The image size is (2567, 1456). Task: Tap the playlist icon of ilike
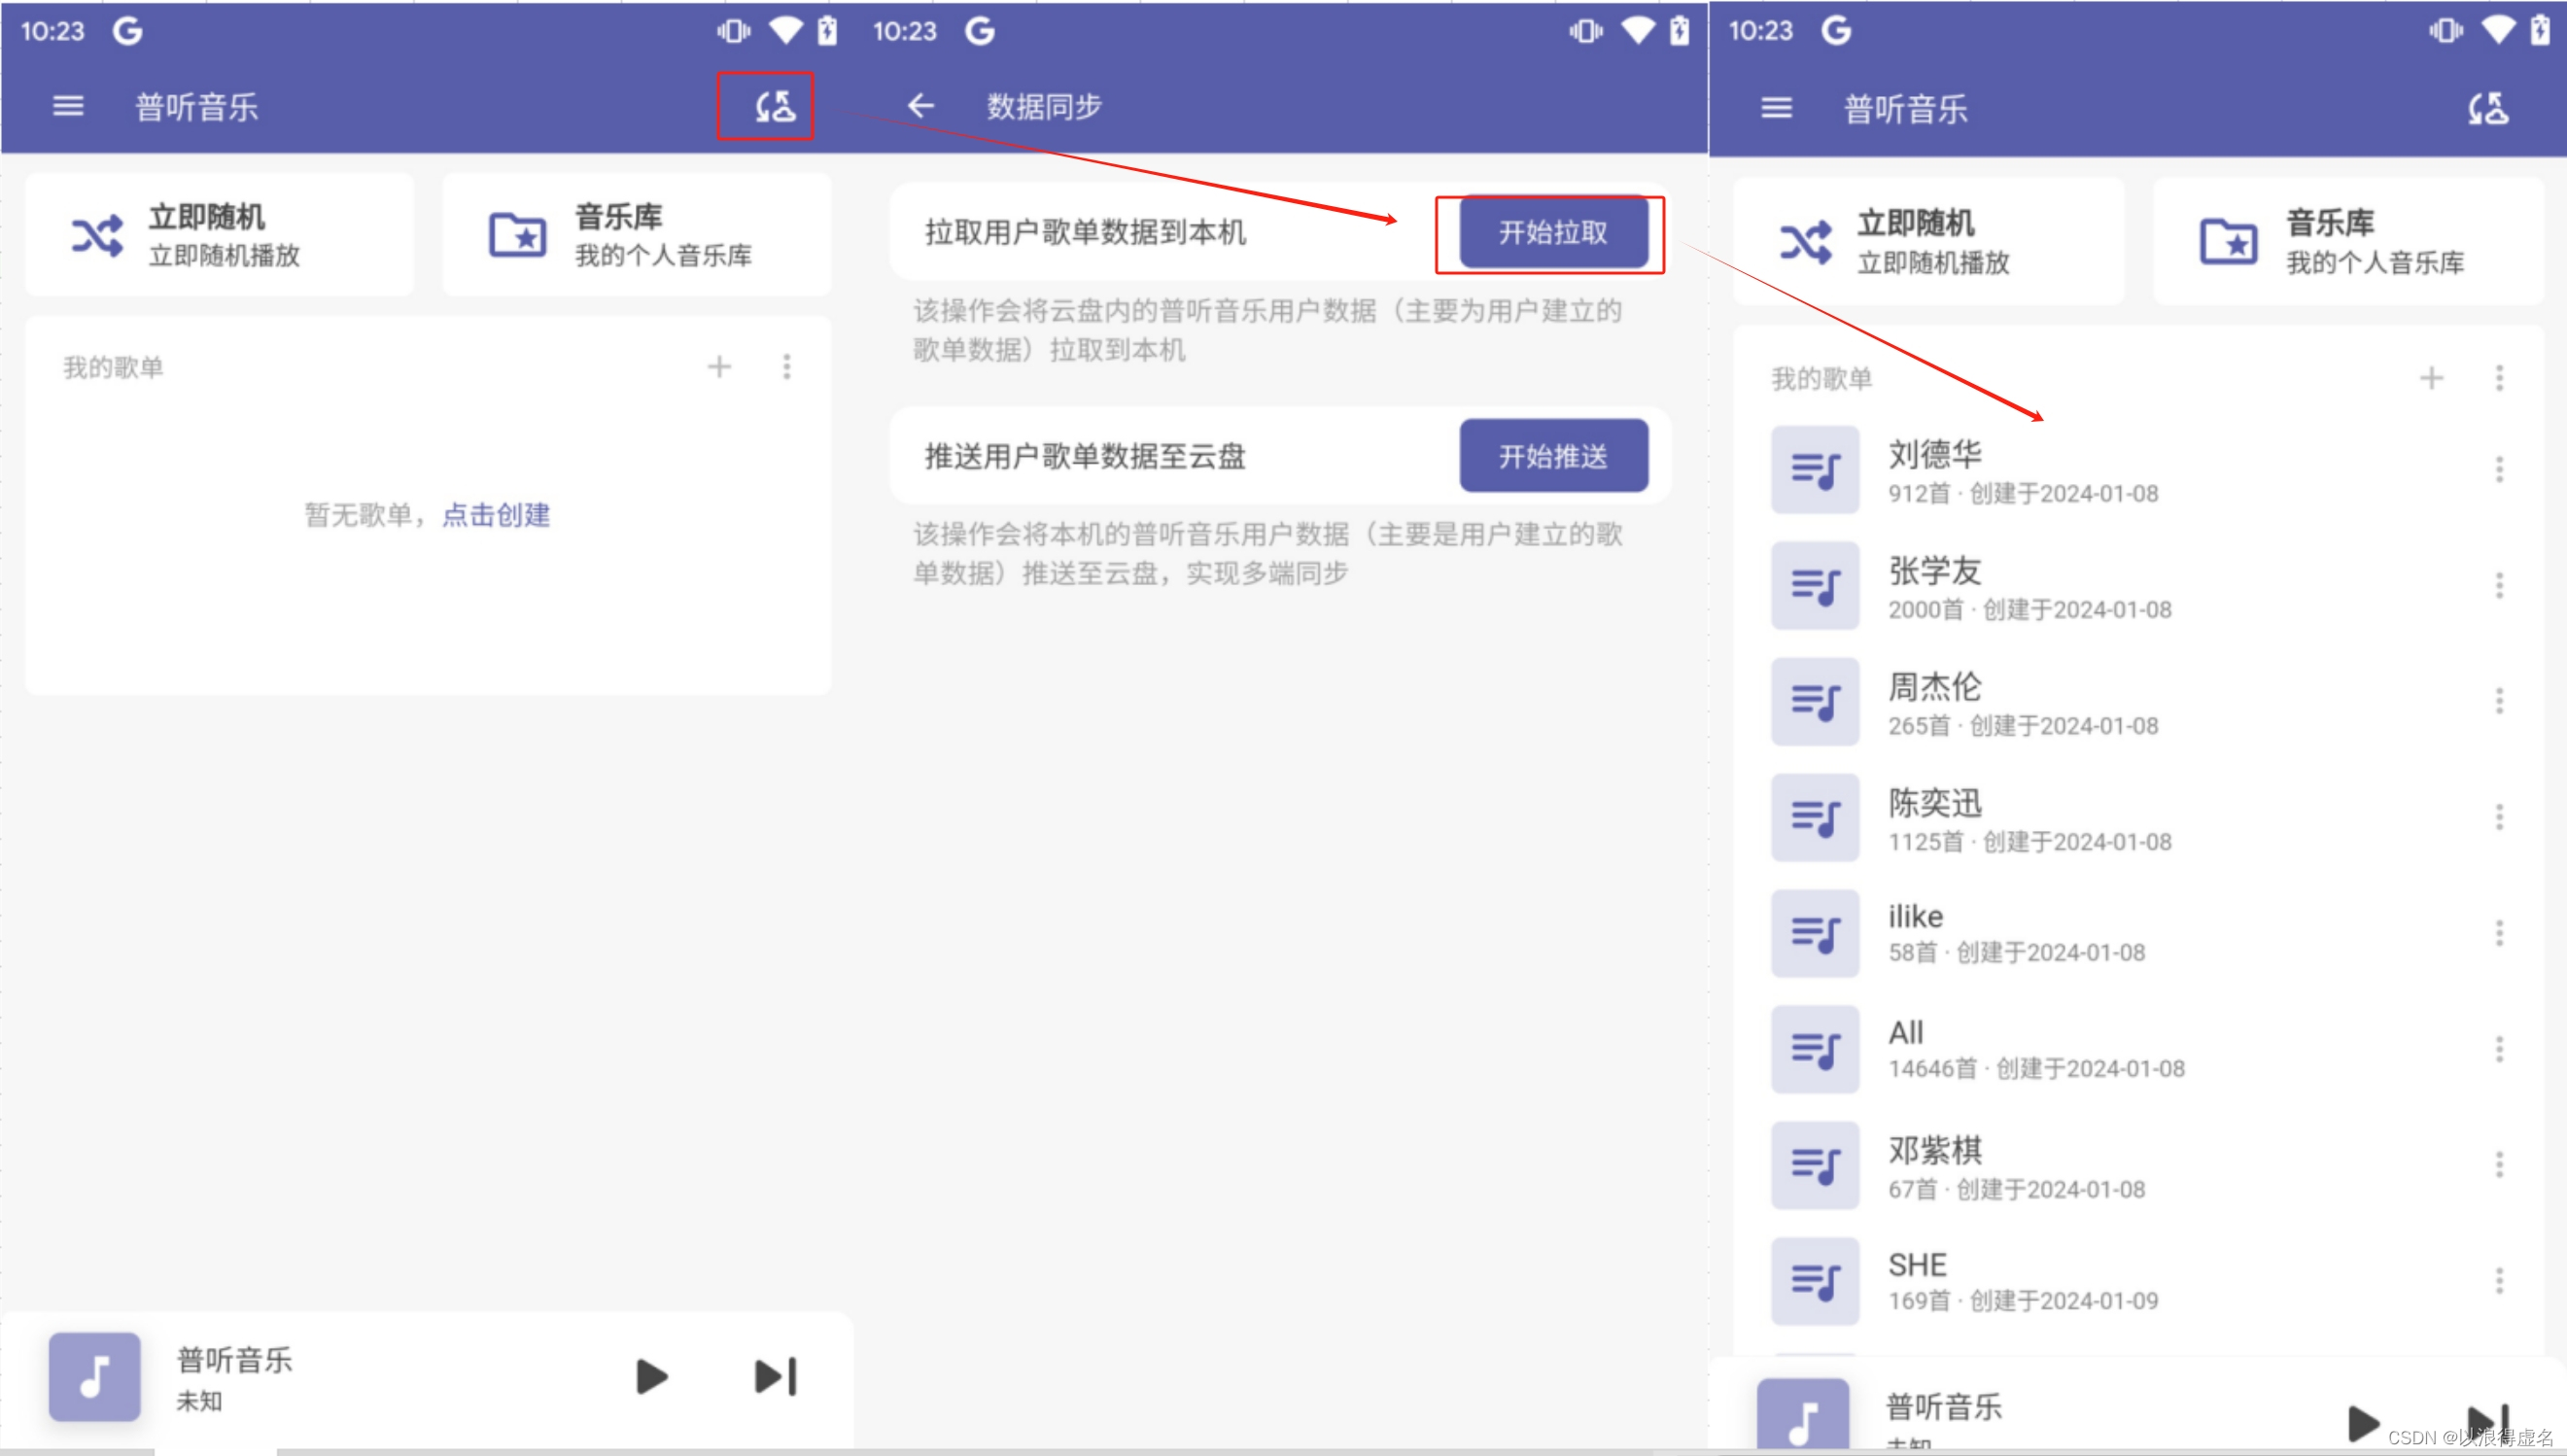[1814, 933]
